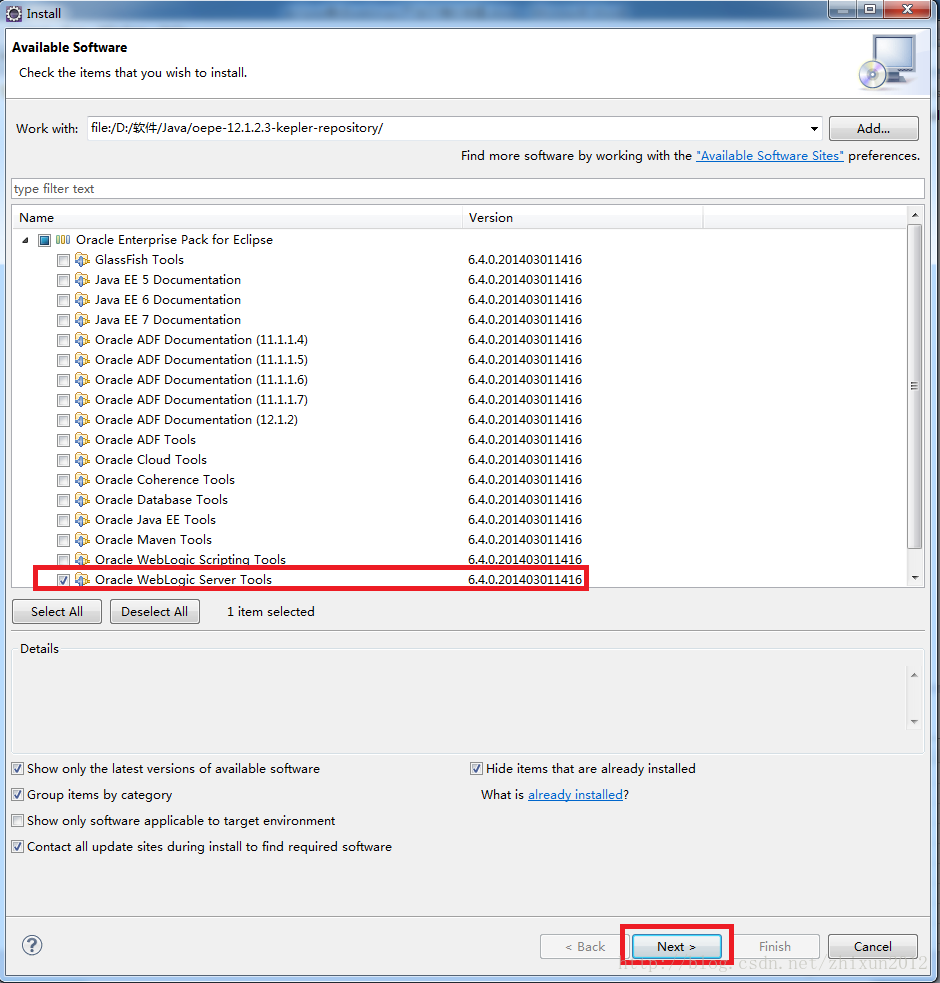
Task: Click the Cancel button
Action: click(873, 947)
